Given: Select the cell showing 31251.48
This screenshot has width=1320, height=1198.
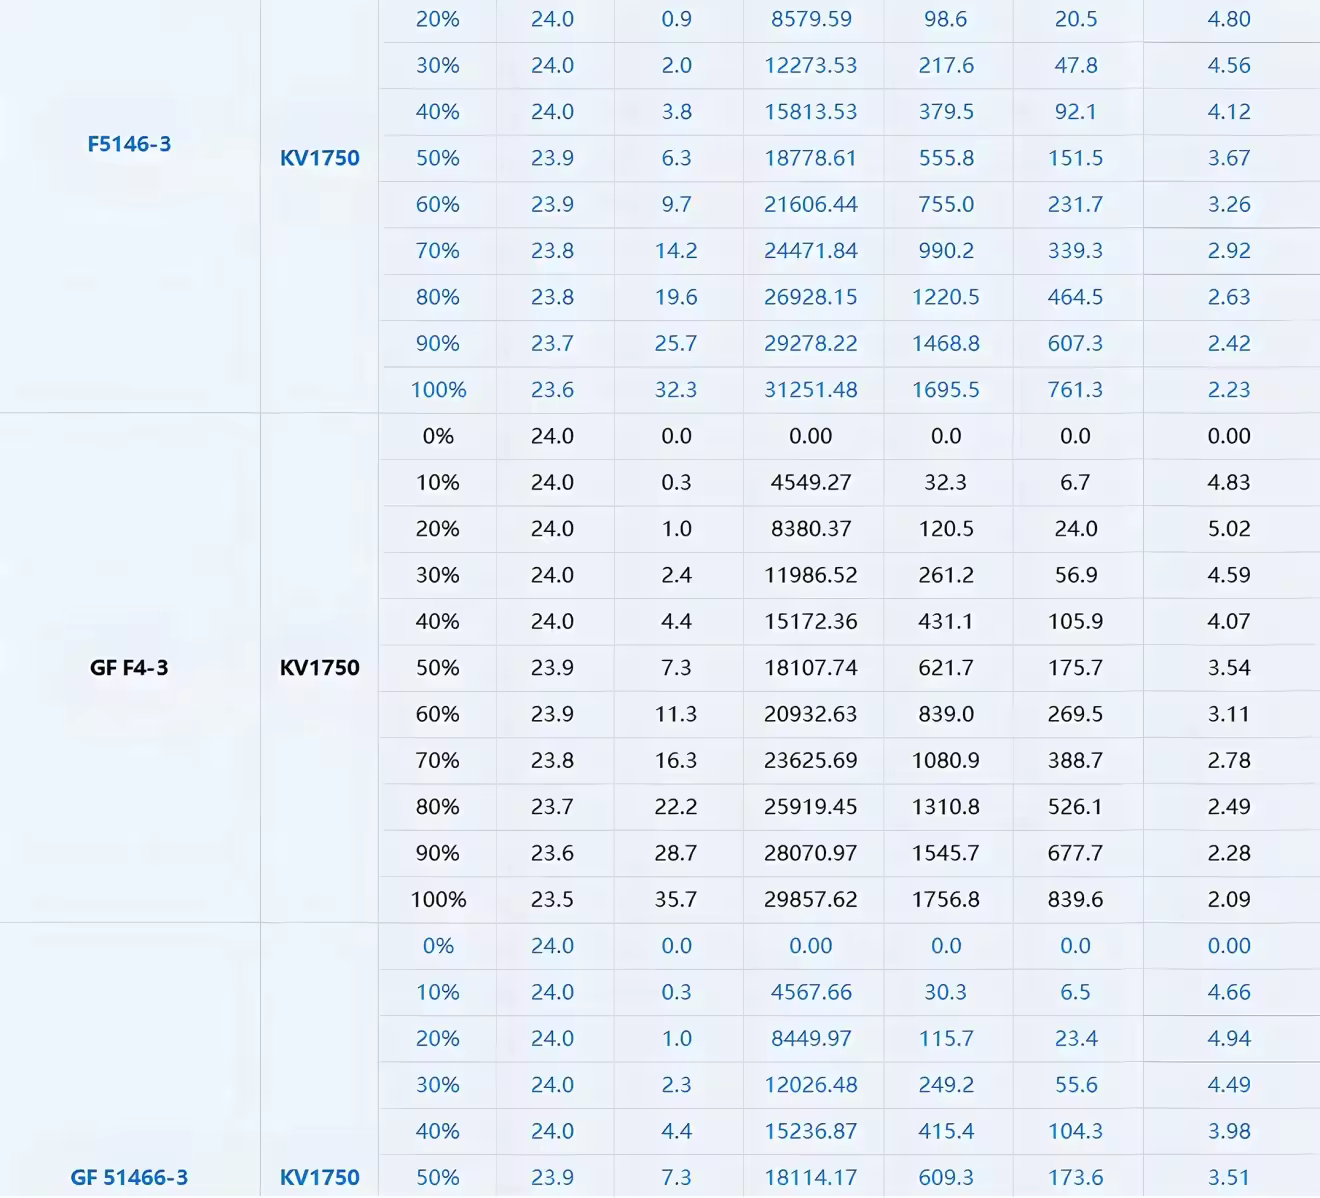Looking at the screenshot, I should point(811,390).
